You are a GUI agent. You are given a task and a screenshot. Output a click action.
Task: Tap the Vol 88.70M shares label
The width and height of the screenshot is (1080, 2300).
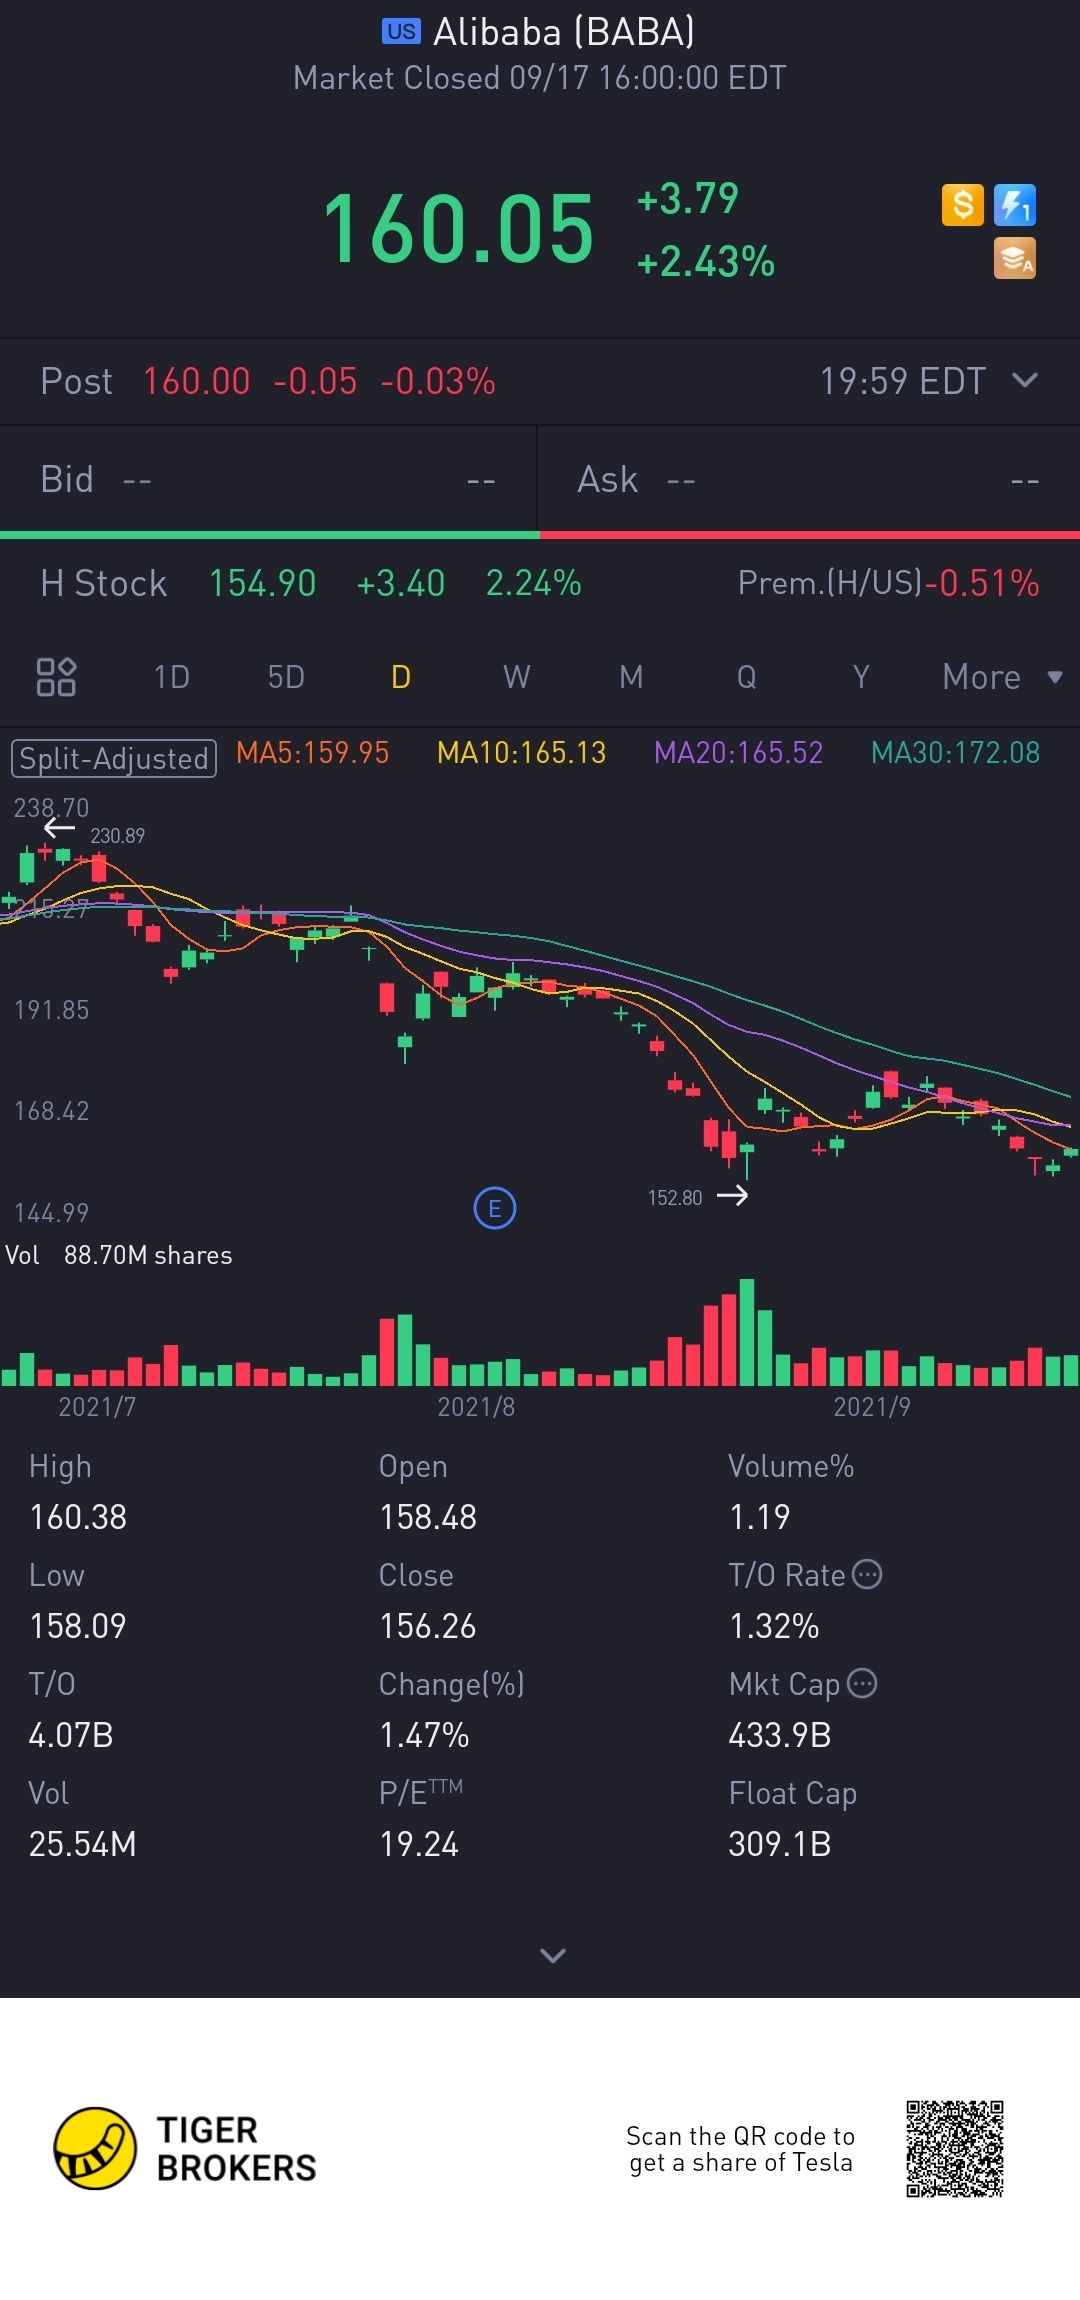click(x=118, y=1255)
